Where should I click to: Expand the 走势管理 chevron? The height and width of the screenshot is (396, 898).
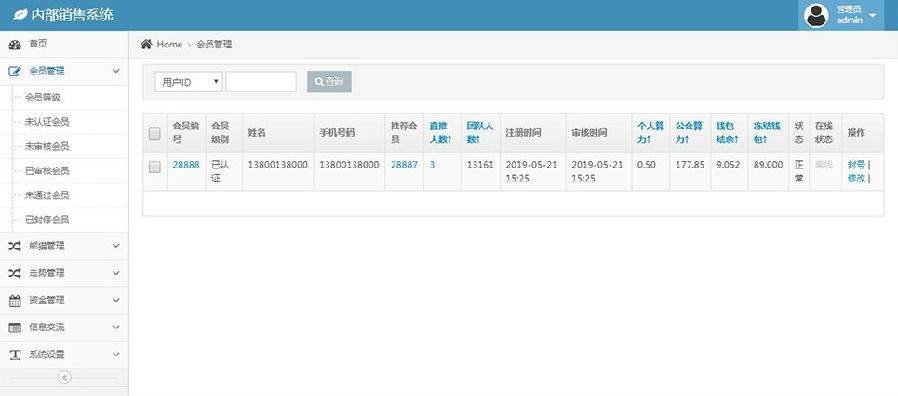coord(116,273)
